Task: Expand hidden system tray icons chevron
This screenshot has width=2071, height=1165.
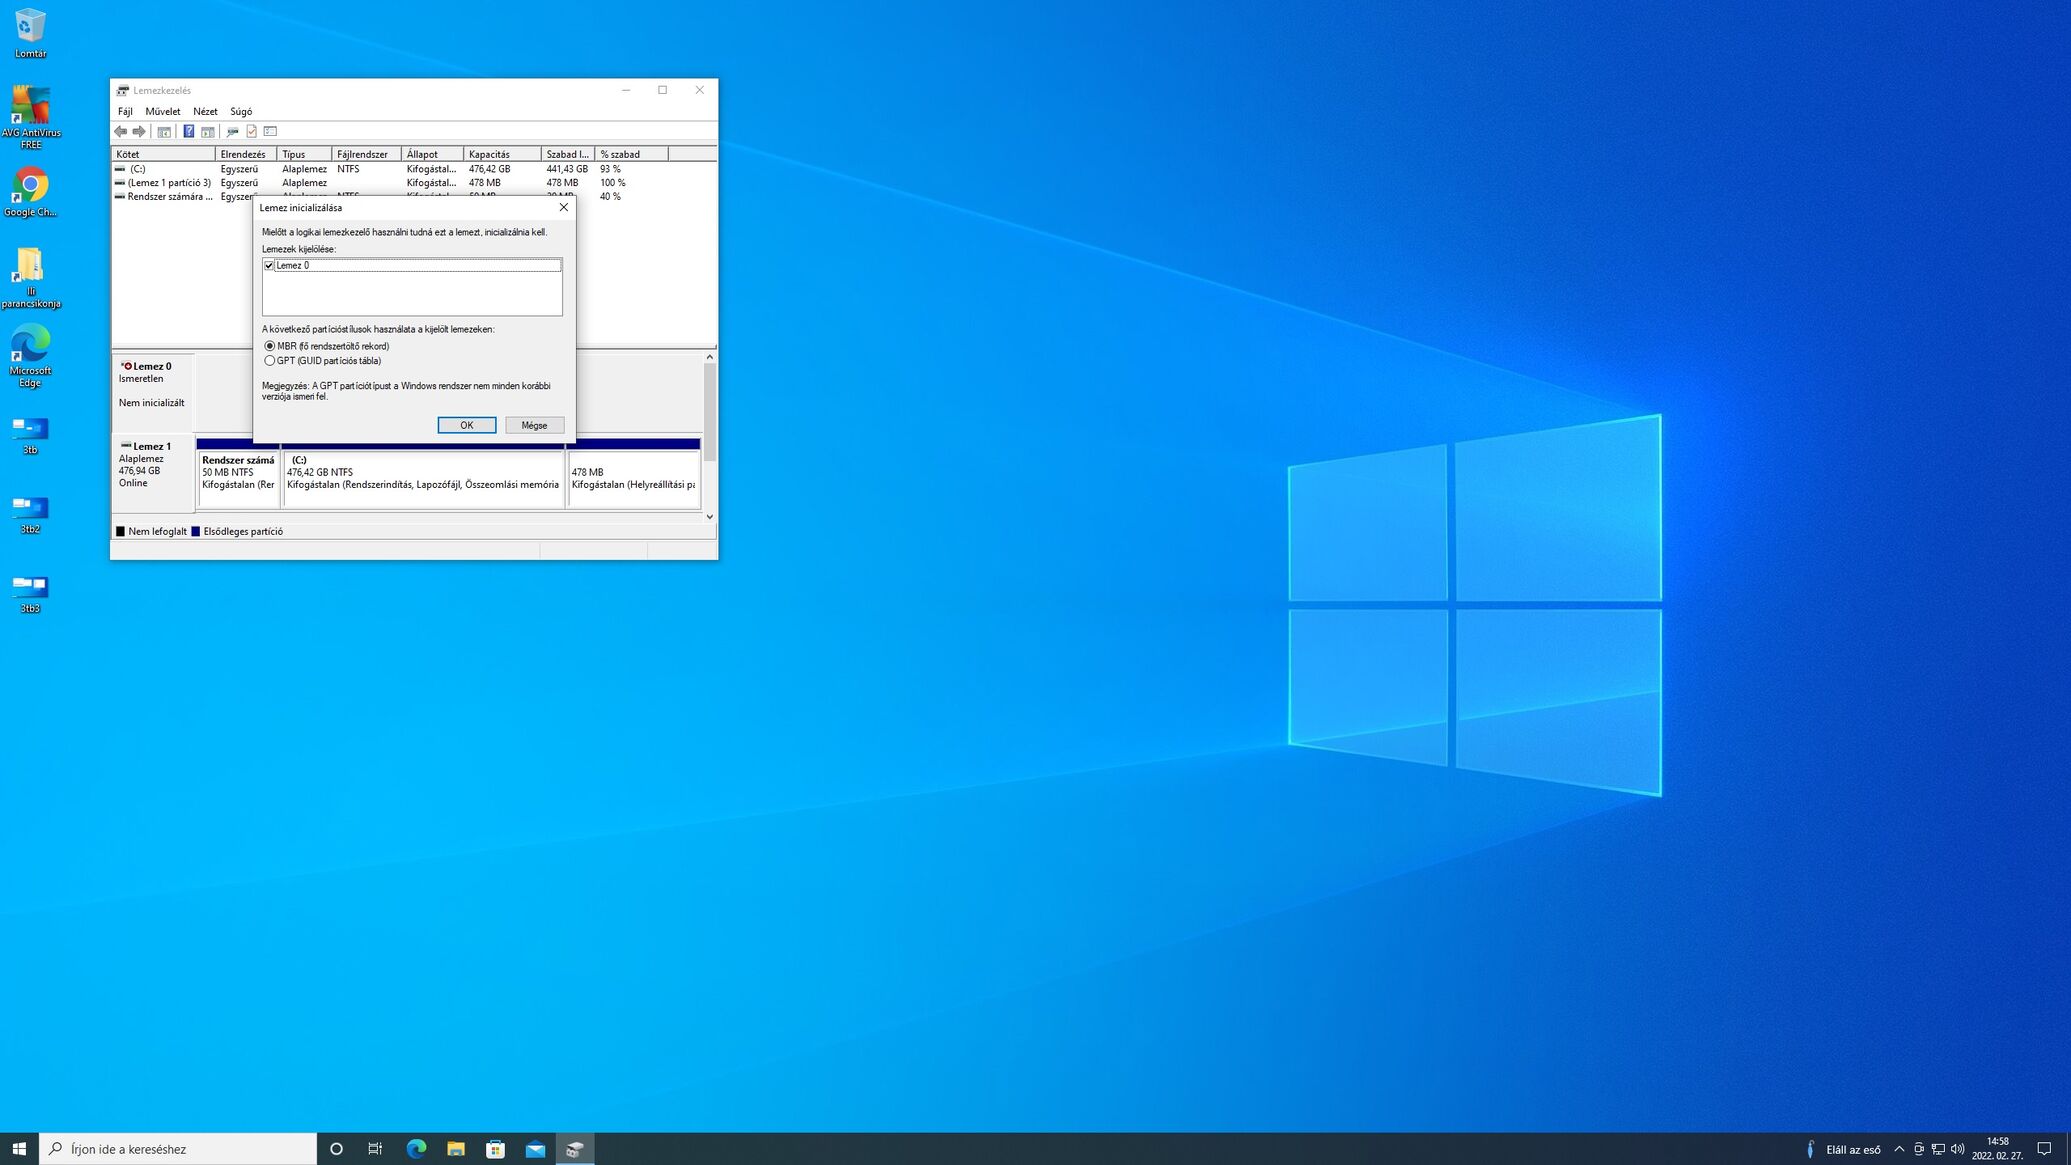Action: click(x=1899, y=1149)
